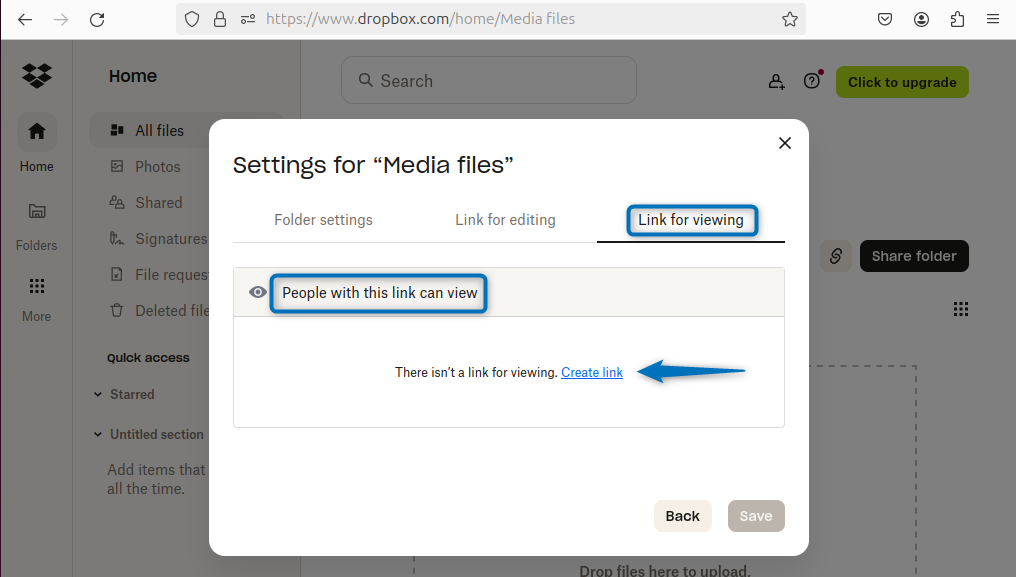
Task: Close the Media files settings dialog
Action: pos(785,143)
